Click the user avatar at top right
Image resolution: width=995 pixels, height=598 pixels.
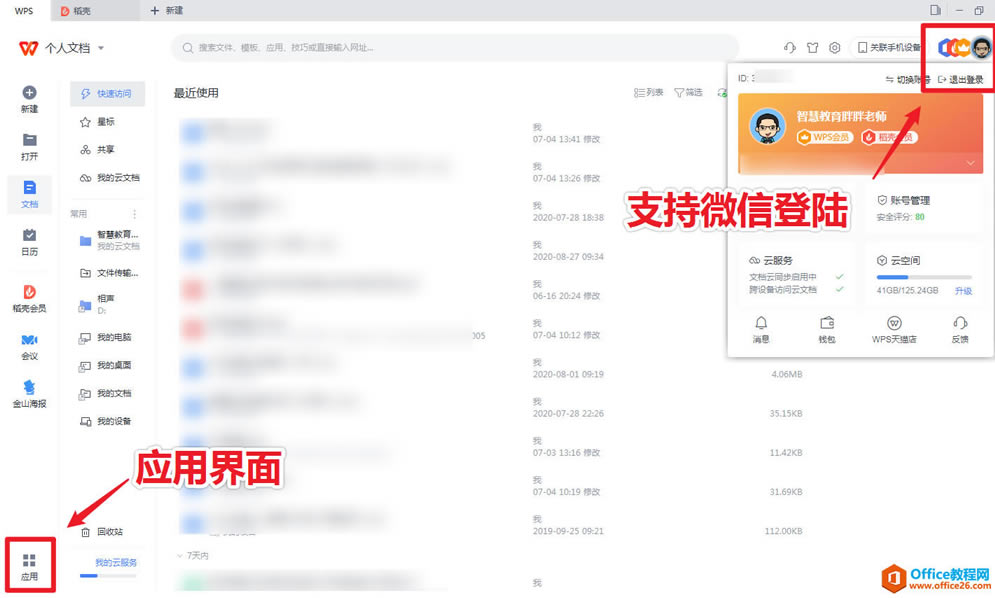[x=981, y=48]
